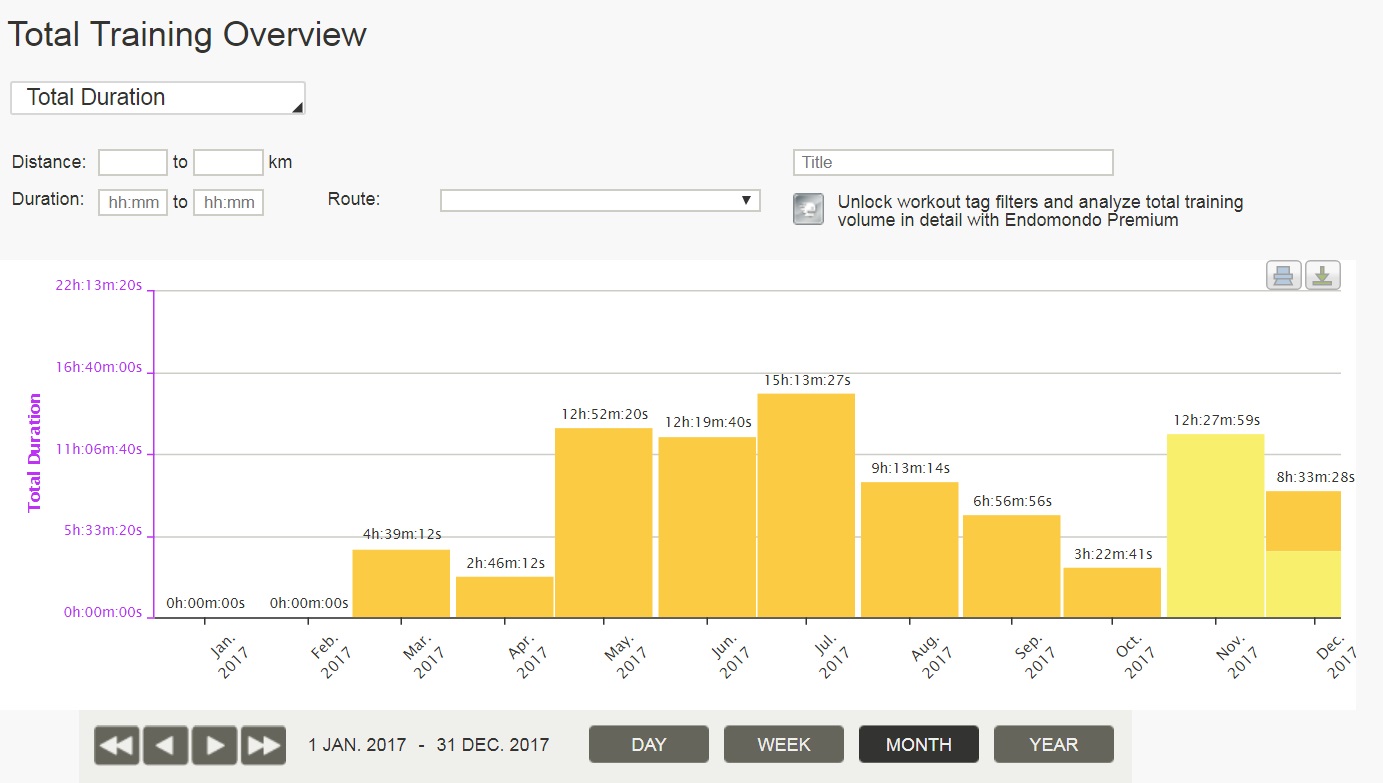Click the Duration end hh:mm field
This screenshot has width=1383, height=783.
tap(228, 202)
